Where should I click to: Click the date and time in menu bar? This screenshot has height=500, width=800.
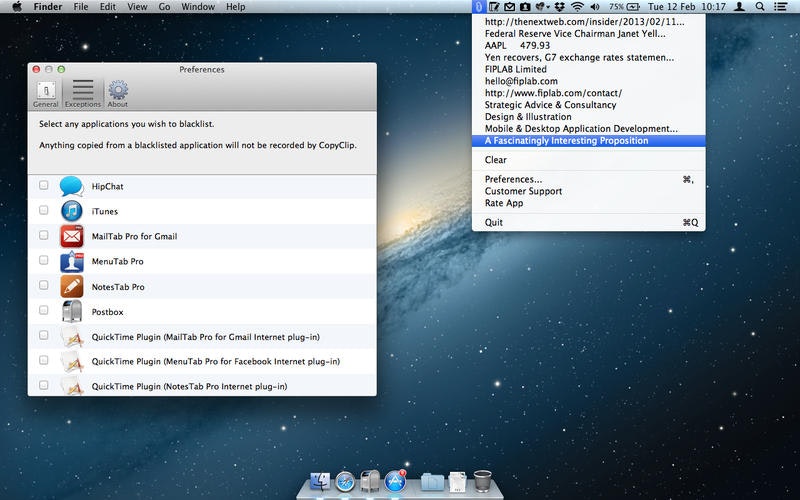point(687,7)
